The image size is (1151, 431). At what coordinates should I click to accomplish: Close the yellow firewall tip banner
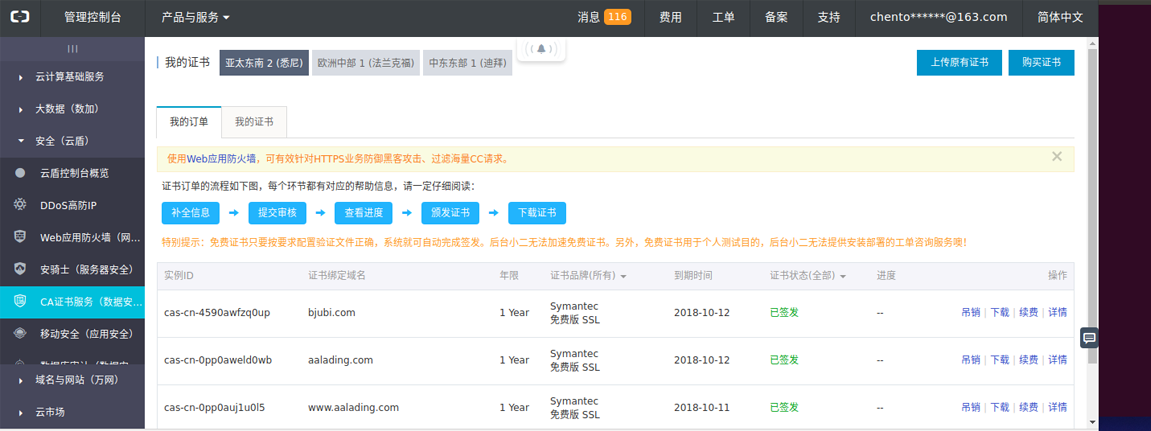click(1057, 156)
